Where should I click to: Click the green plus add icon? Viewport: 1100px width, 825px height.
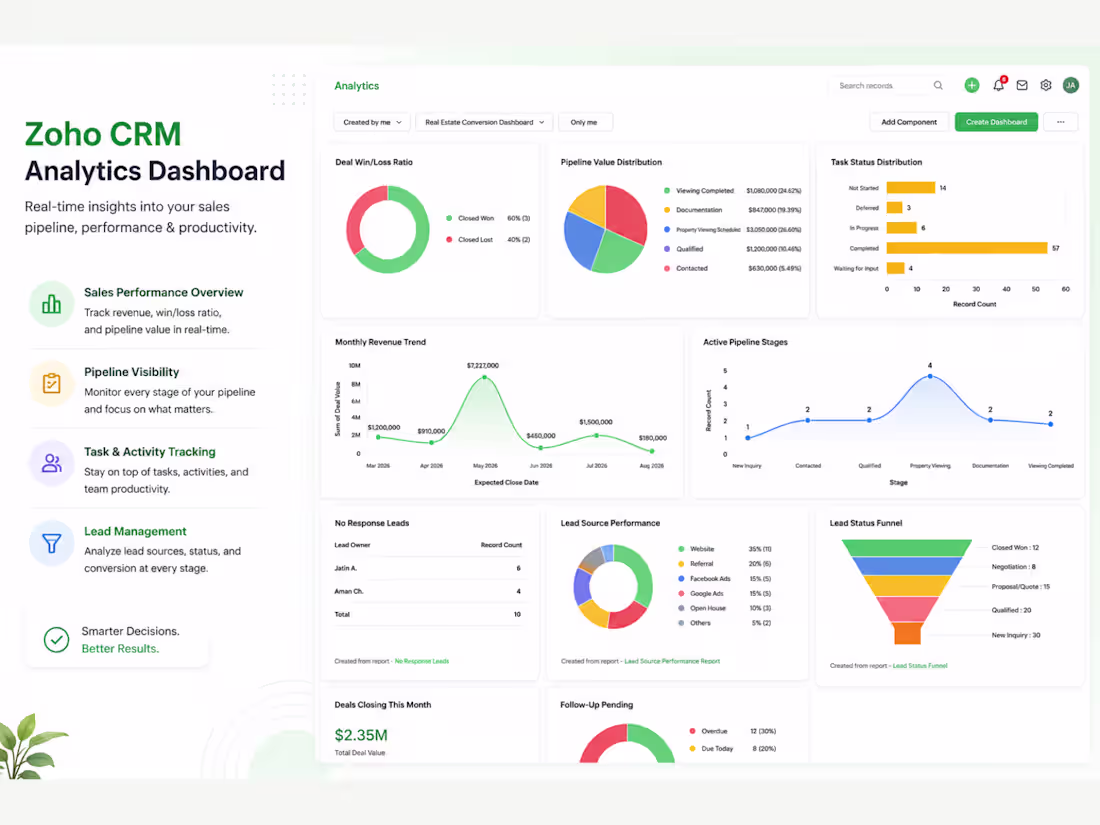(x=972, y=85)
